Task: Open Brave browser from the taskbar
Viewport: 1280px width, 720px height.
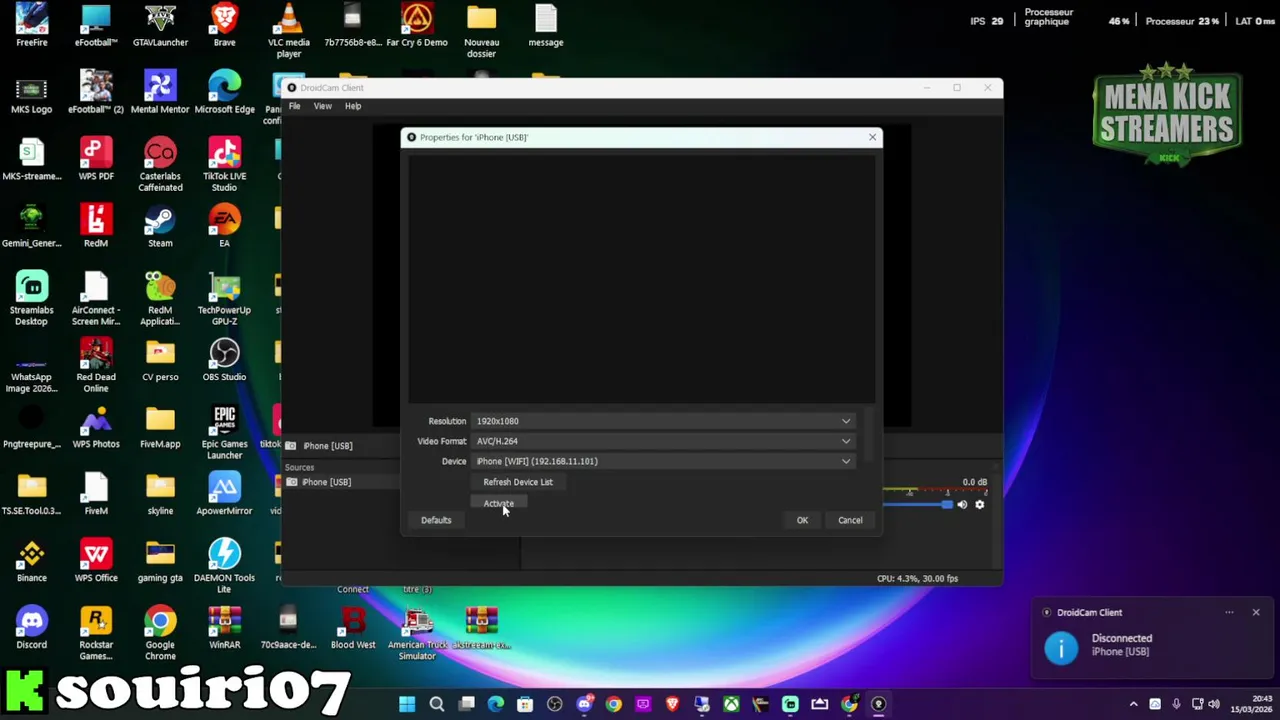Action: [672, 704]
